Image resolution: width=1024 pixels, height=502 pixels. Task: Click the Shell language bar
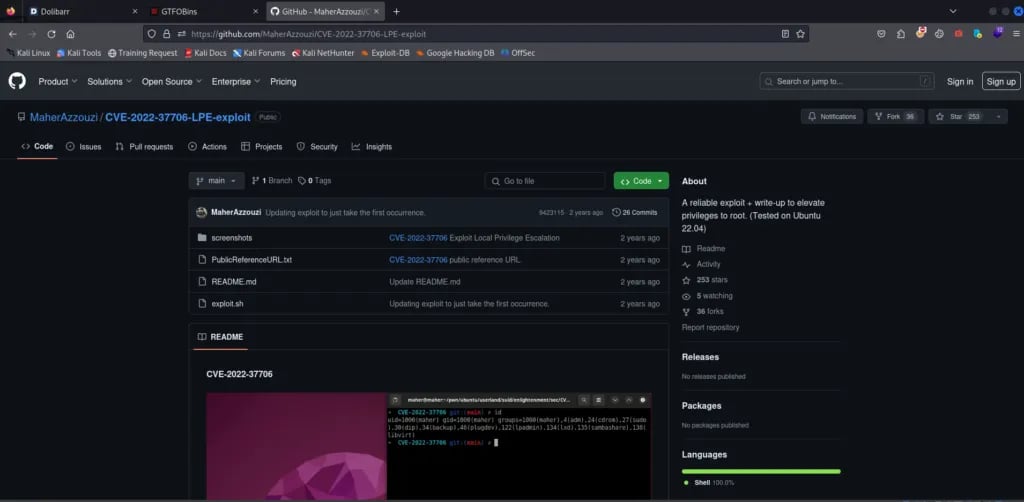(x=761, y=471)
